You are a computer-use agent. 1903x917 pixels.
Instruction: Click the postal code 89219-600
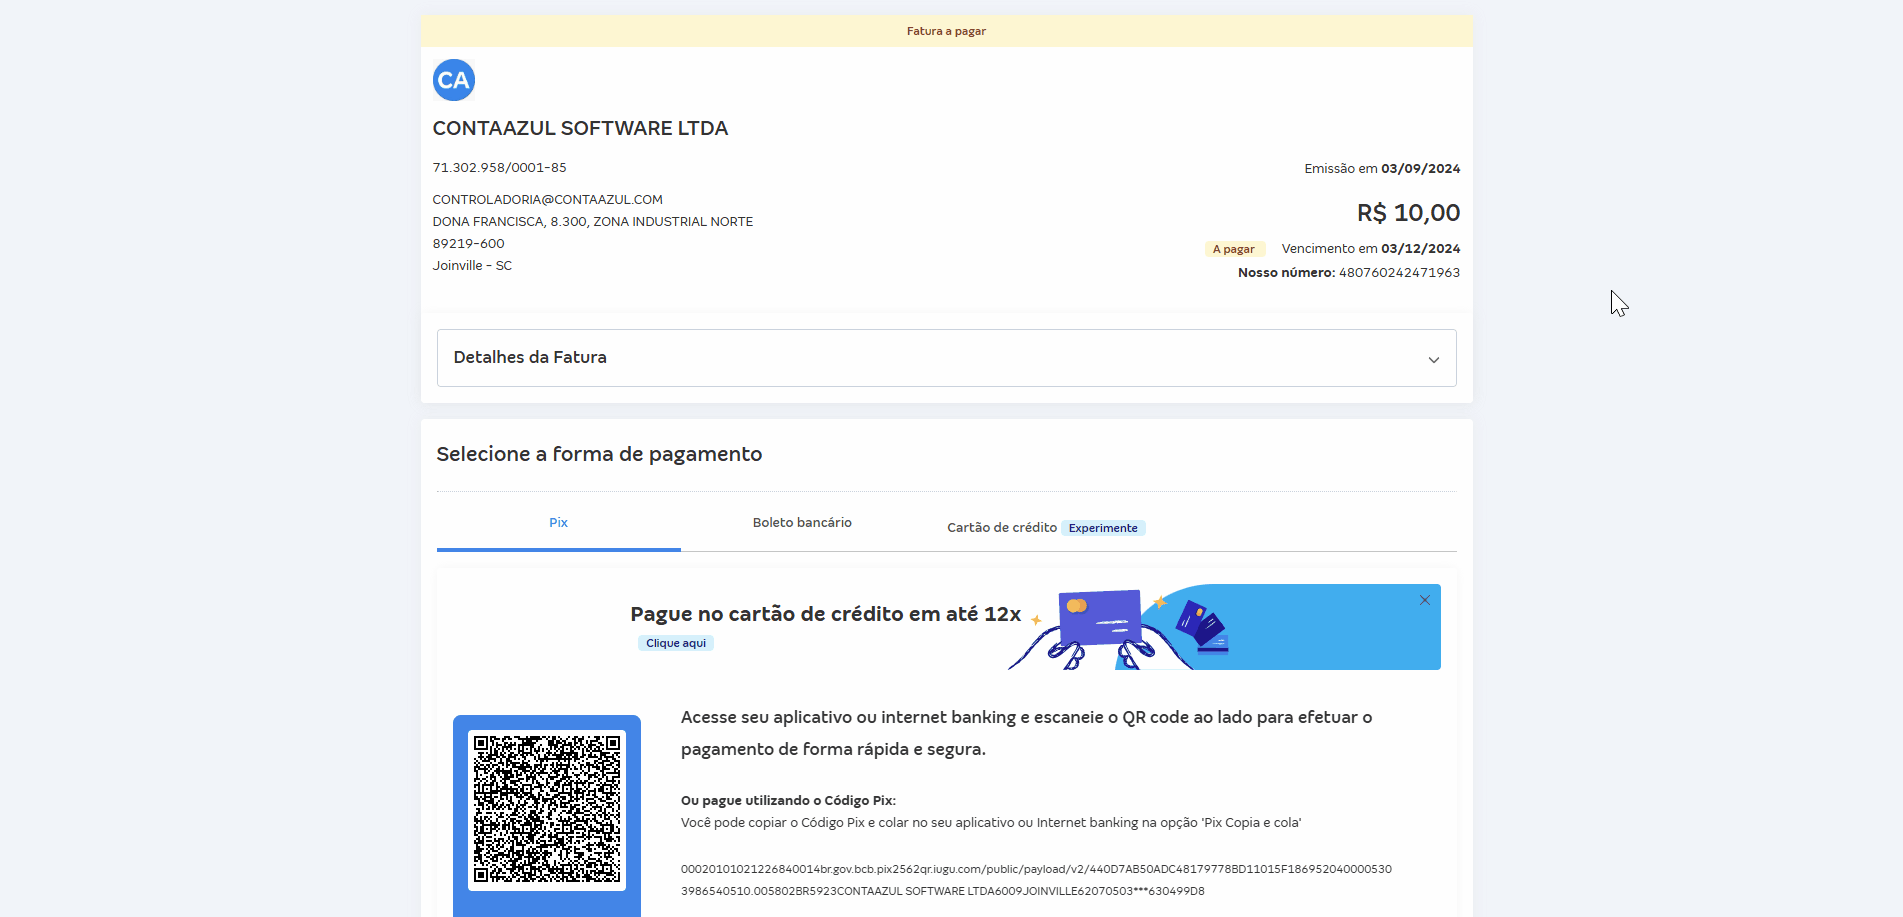point(468,244)
